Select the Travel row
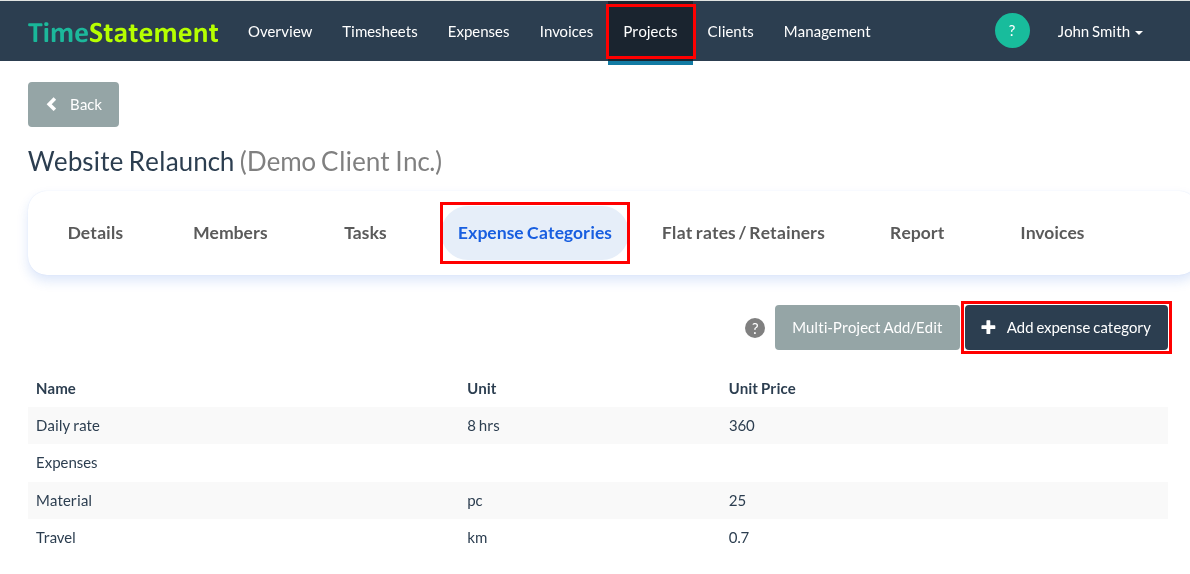Image resolution: width=1190 pixels, height=574 pixels. tap(598, 538)
